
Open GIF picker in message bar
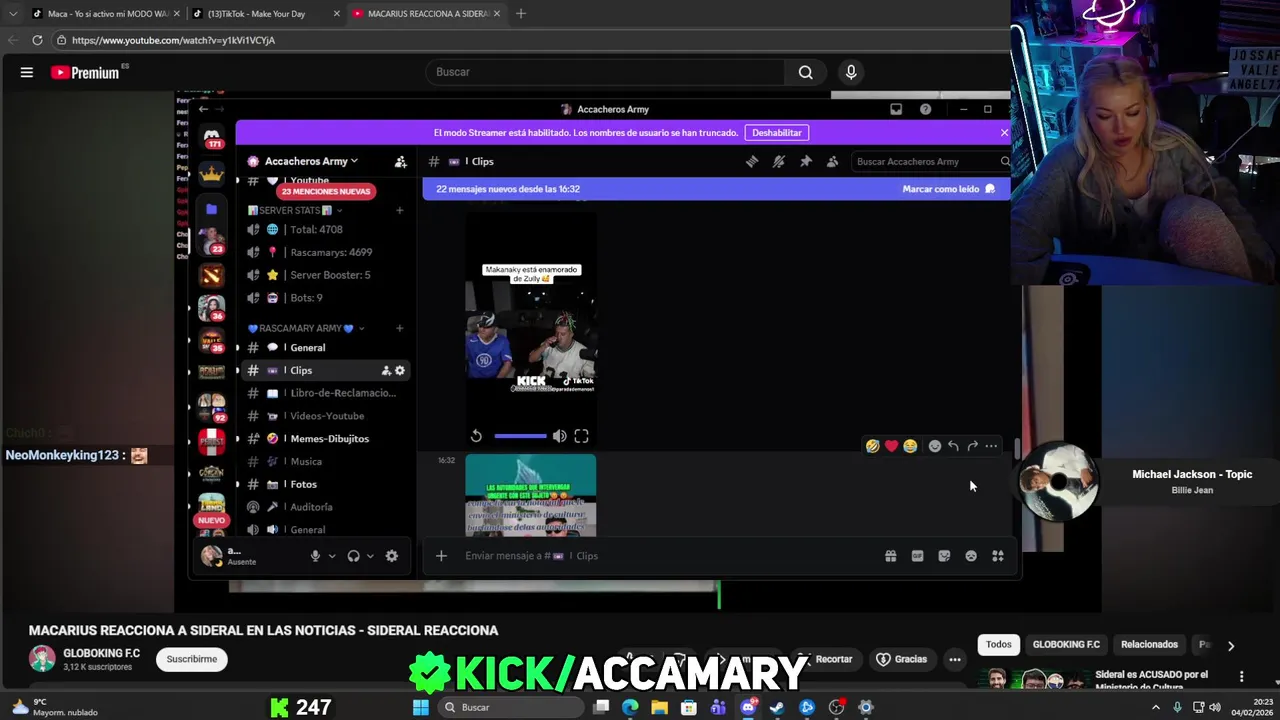click(x=917, y=556)
